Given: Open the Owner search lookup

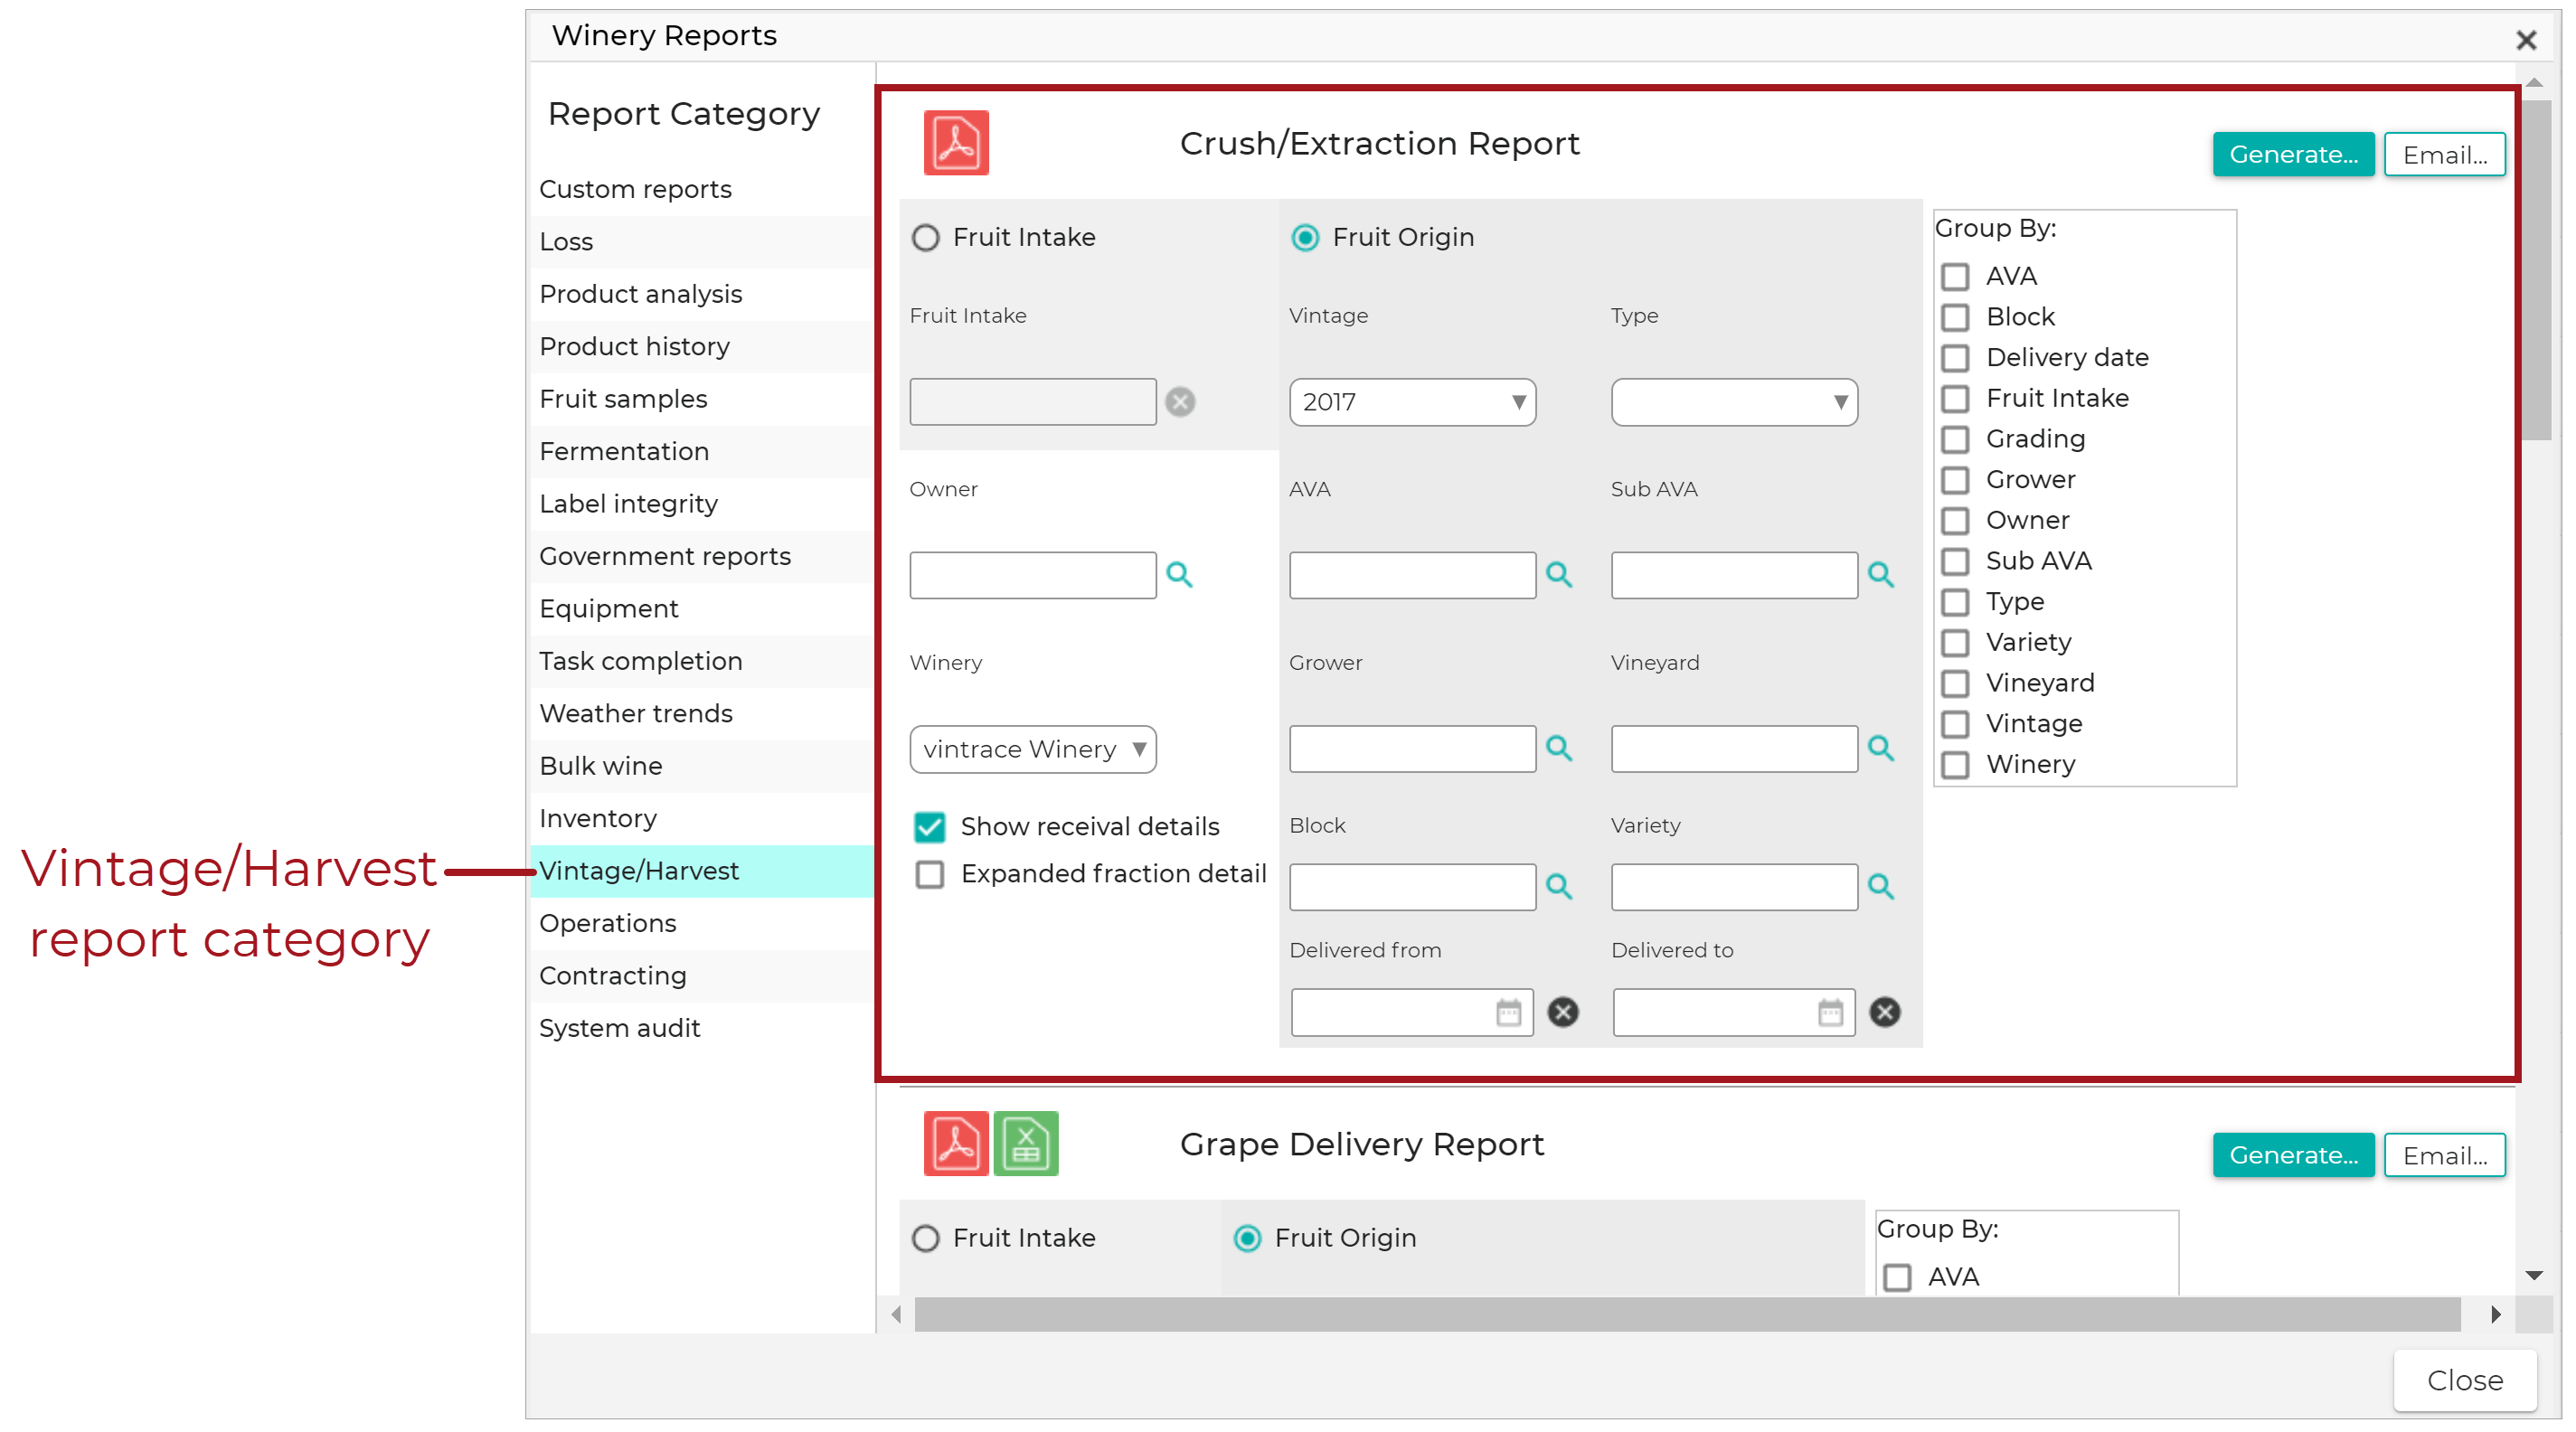Looking at the screenshot, I should coord(1179,575).
